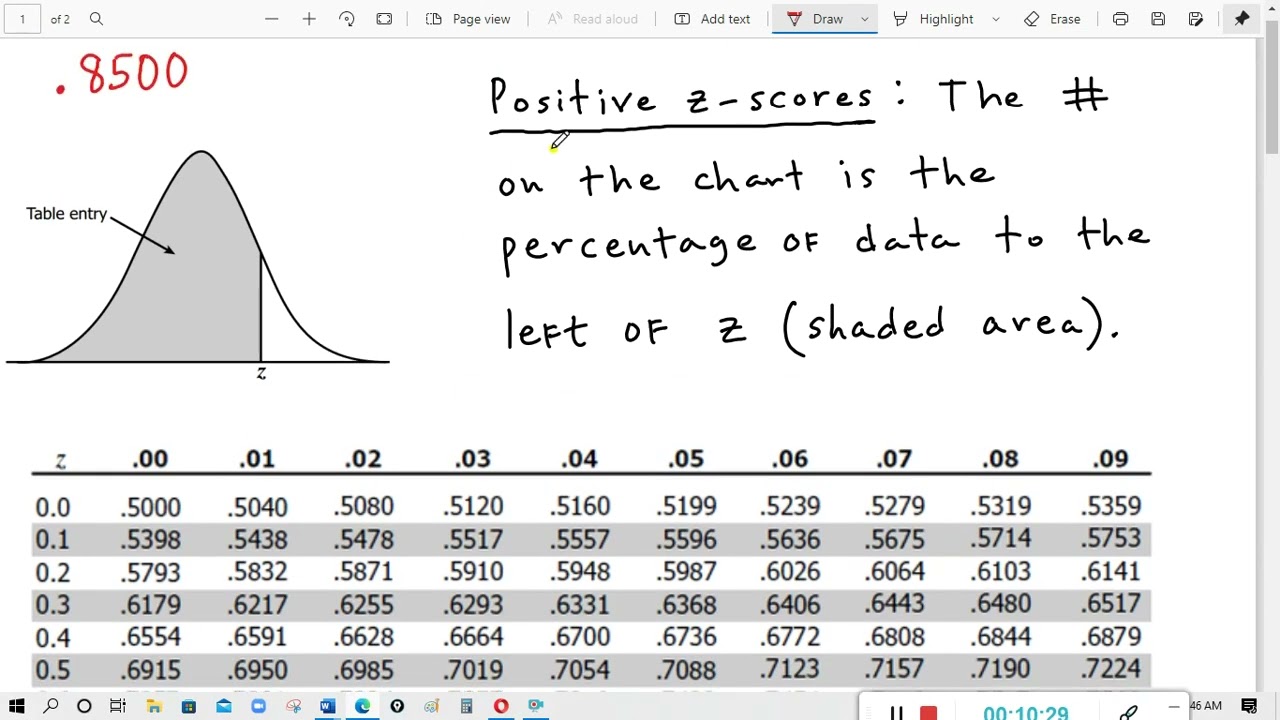1280x720 pixels.
Task: Click table value .6915 in row 0.5
Action: tap(151, 669)
